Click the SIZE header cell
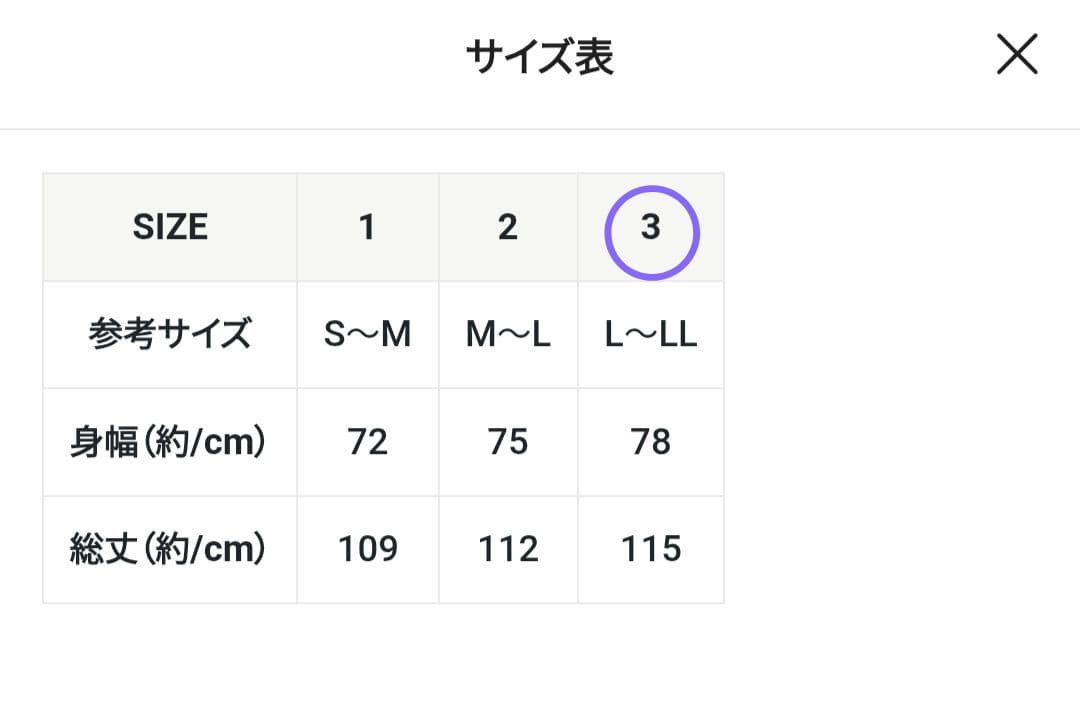Image resolution: width=1080 pixels, height=714 pixels. point(169,228)
